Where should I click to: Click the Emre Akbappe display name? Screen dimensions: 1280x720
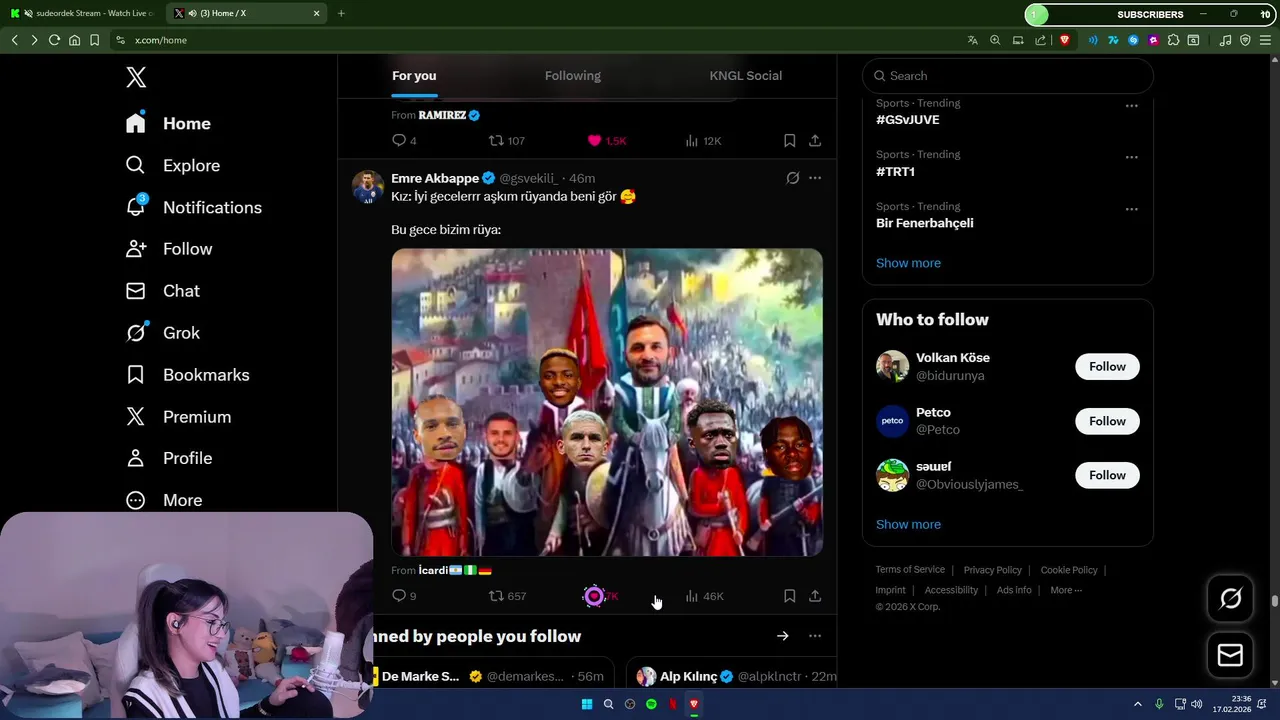435,178
